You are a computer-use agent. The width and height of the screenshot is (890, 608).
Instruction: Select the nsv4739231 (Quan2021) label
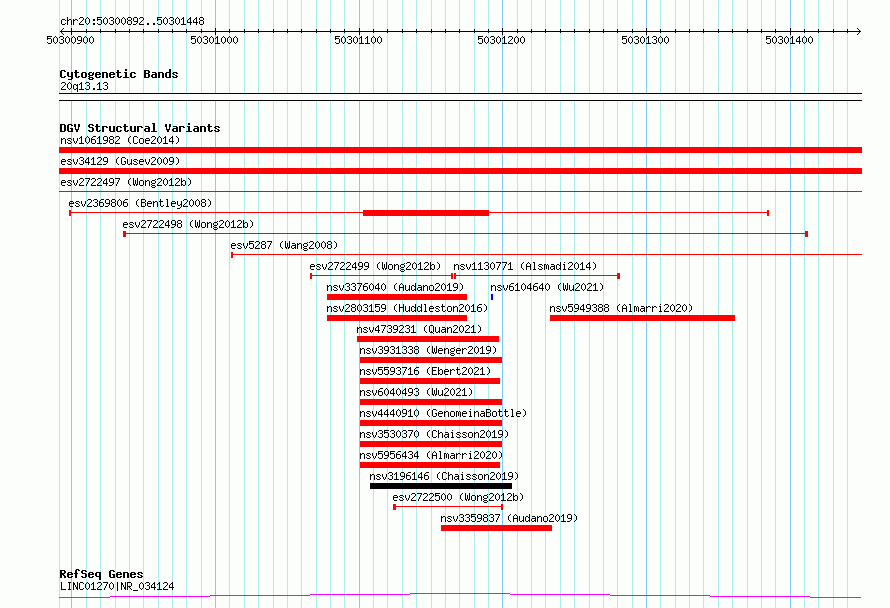419,329
